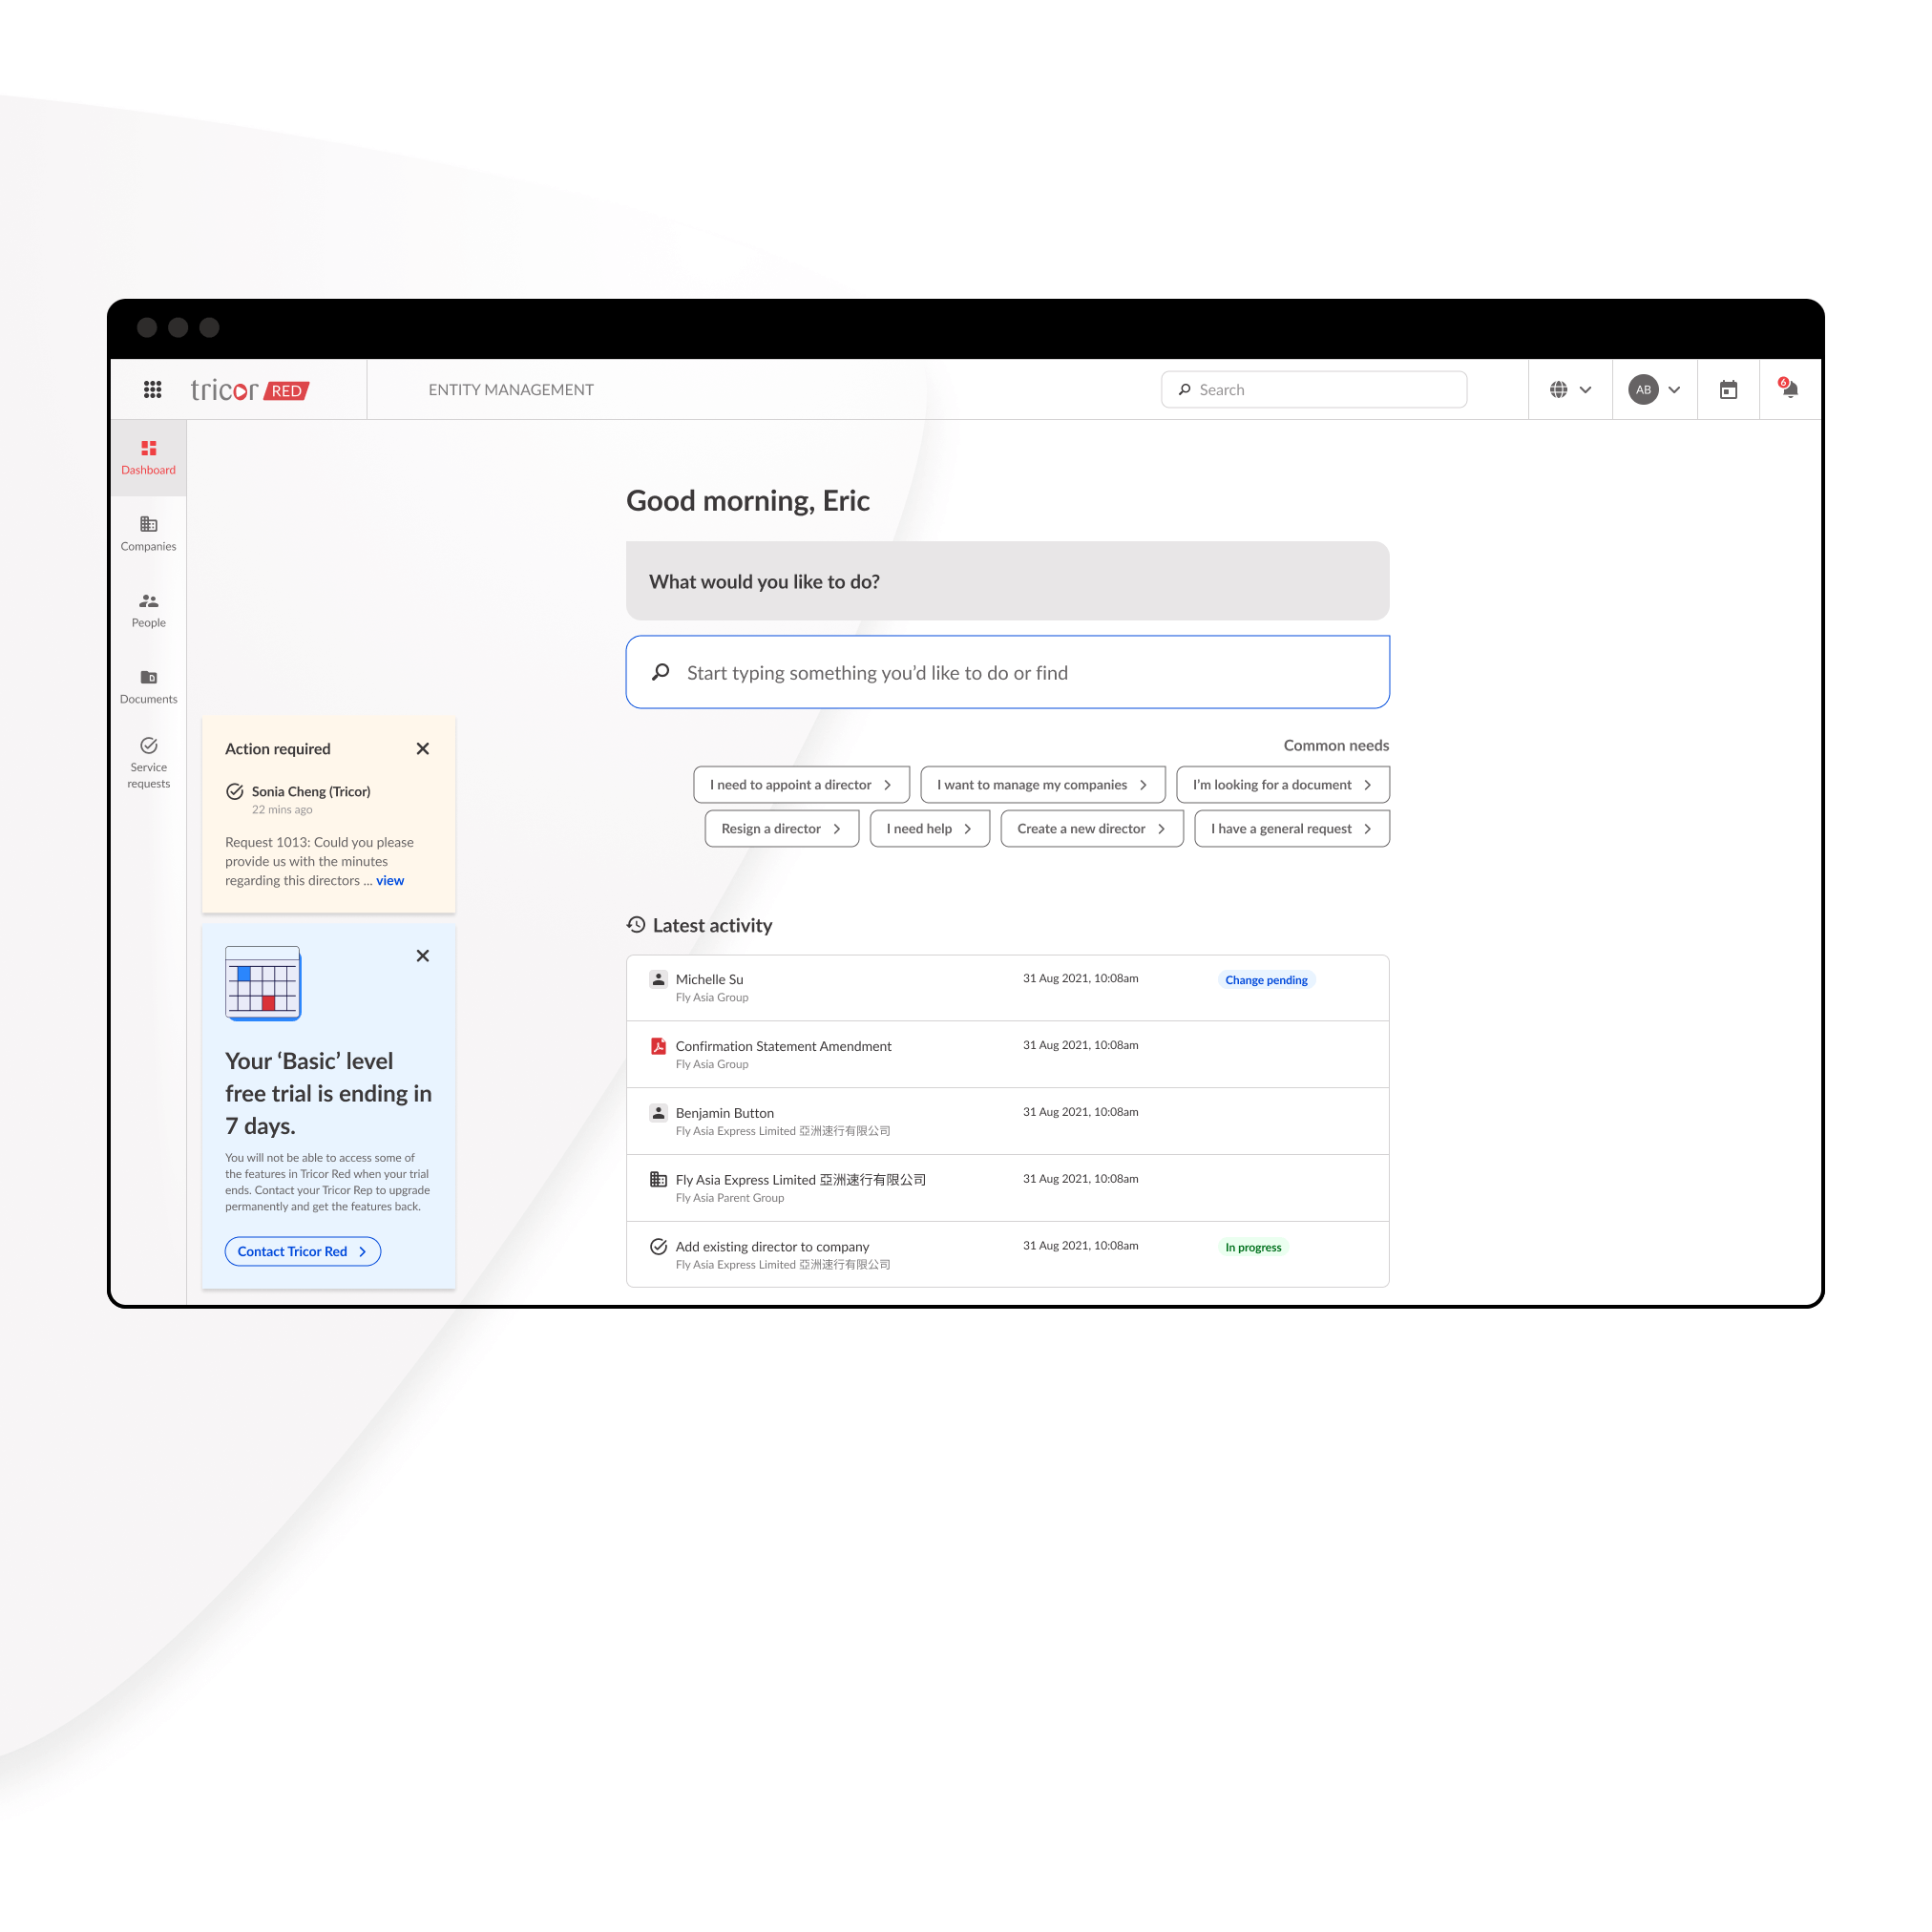The height and width of the screenshot is (1932, 1932).
Task: Click "I have a general request"
Action: pyautogui.click(x=1291, y=828)
